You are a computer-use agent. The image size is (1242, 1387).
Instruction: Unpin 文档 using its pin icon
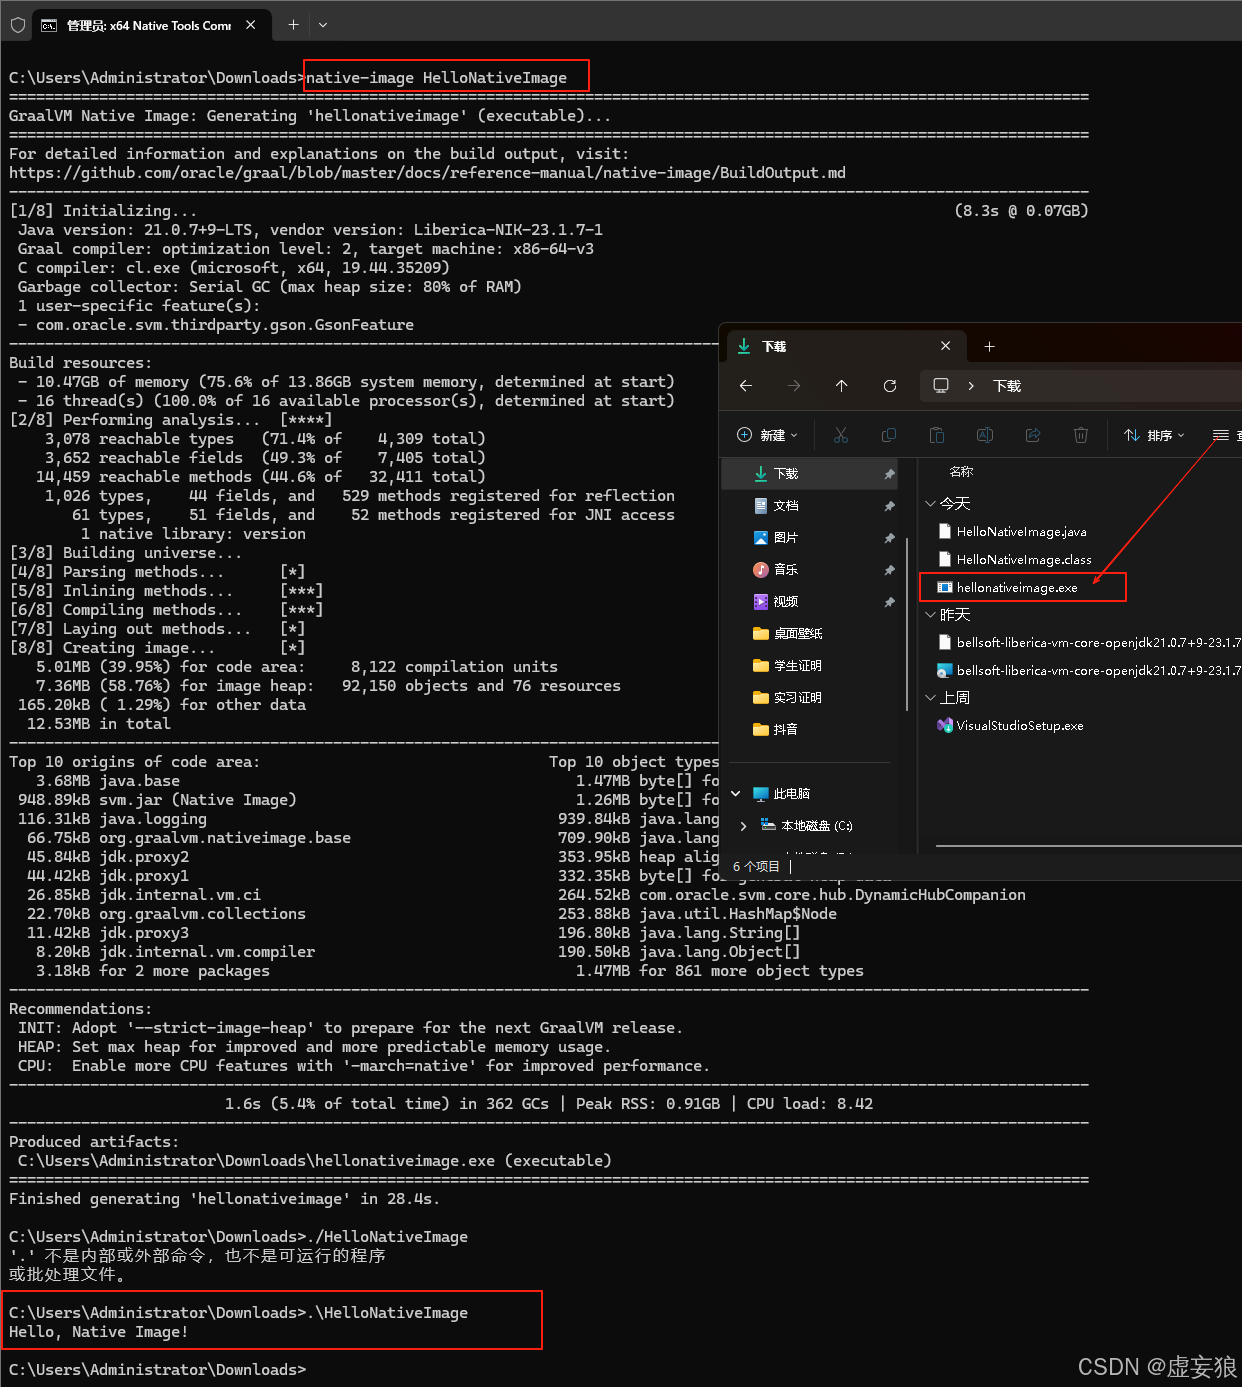(889, 506)
